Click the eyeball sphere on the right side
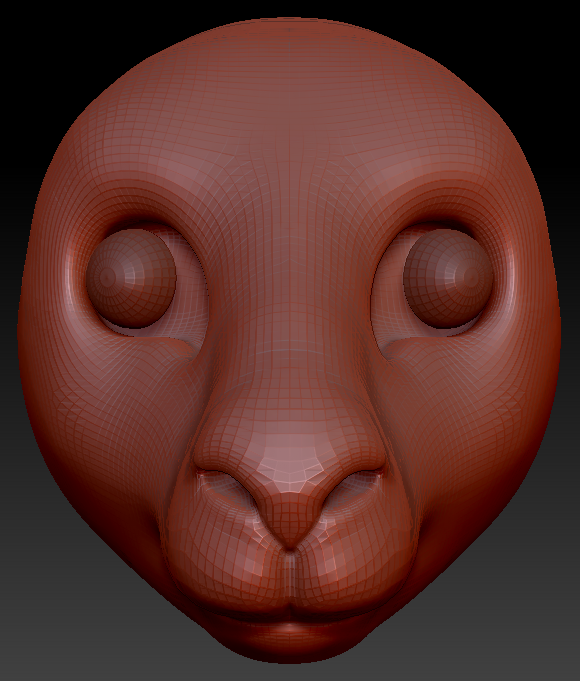This screenshot has width=580, height=681. [x=448, y=278]
